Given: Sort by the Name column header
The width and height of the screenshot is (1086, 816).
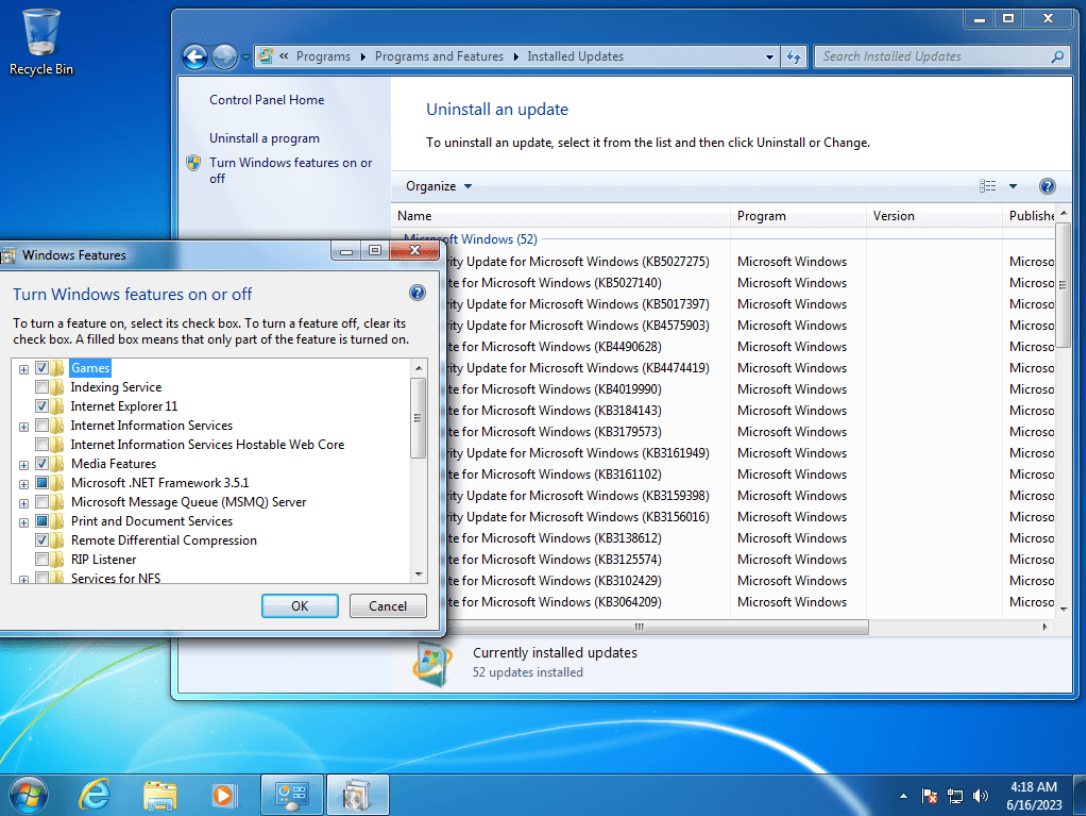Looking at the screenshot, I should 560,216.
